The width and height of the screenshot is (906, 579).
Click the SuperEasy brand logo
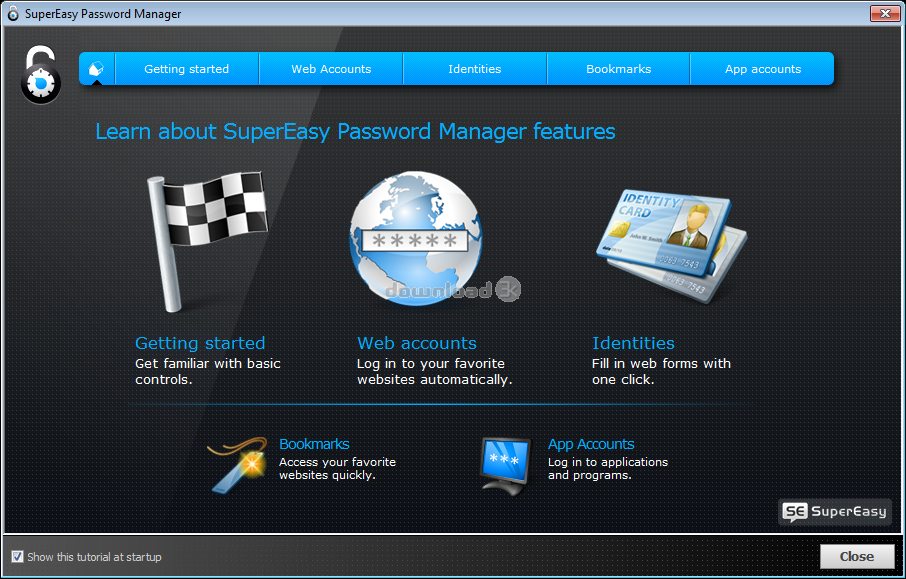tap(835, 511)
